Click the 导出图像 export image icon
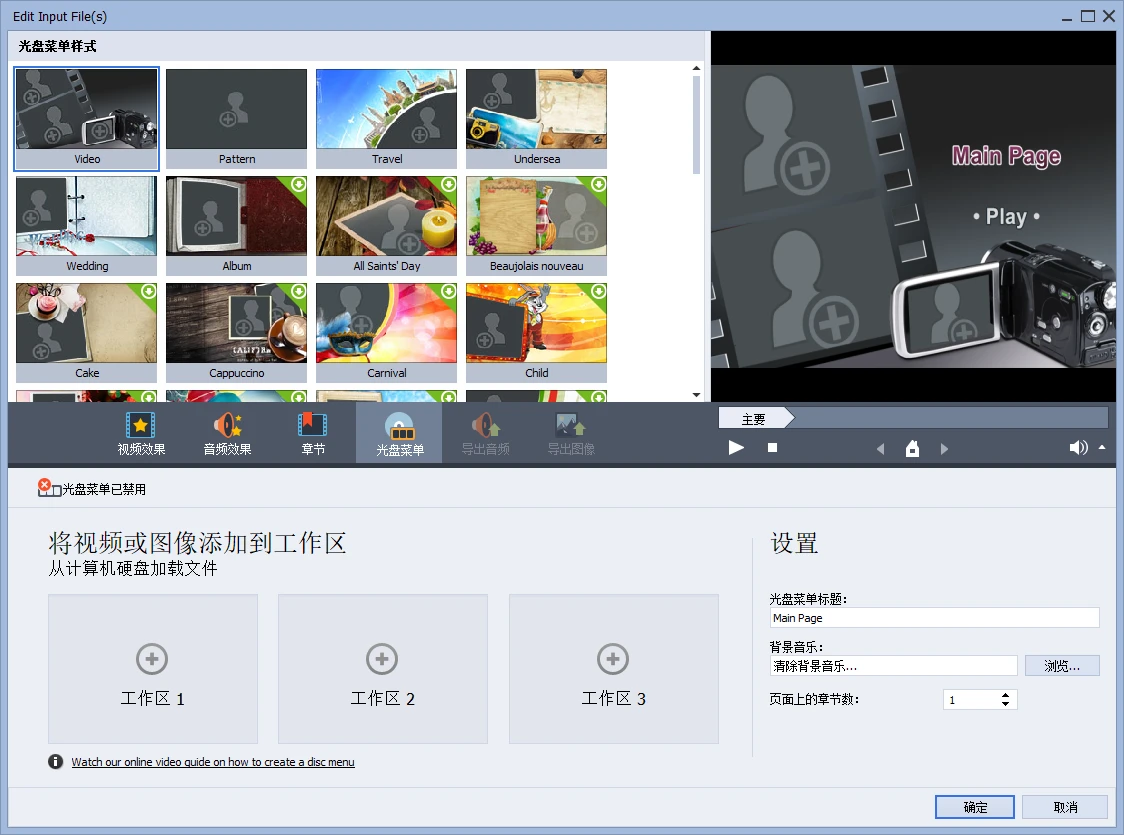 coord(571,425)
